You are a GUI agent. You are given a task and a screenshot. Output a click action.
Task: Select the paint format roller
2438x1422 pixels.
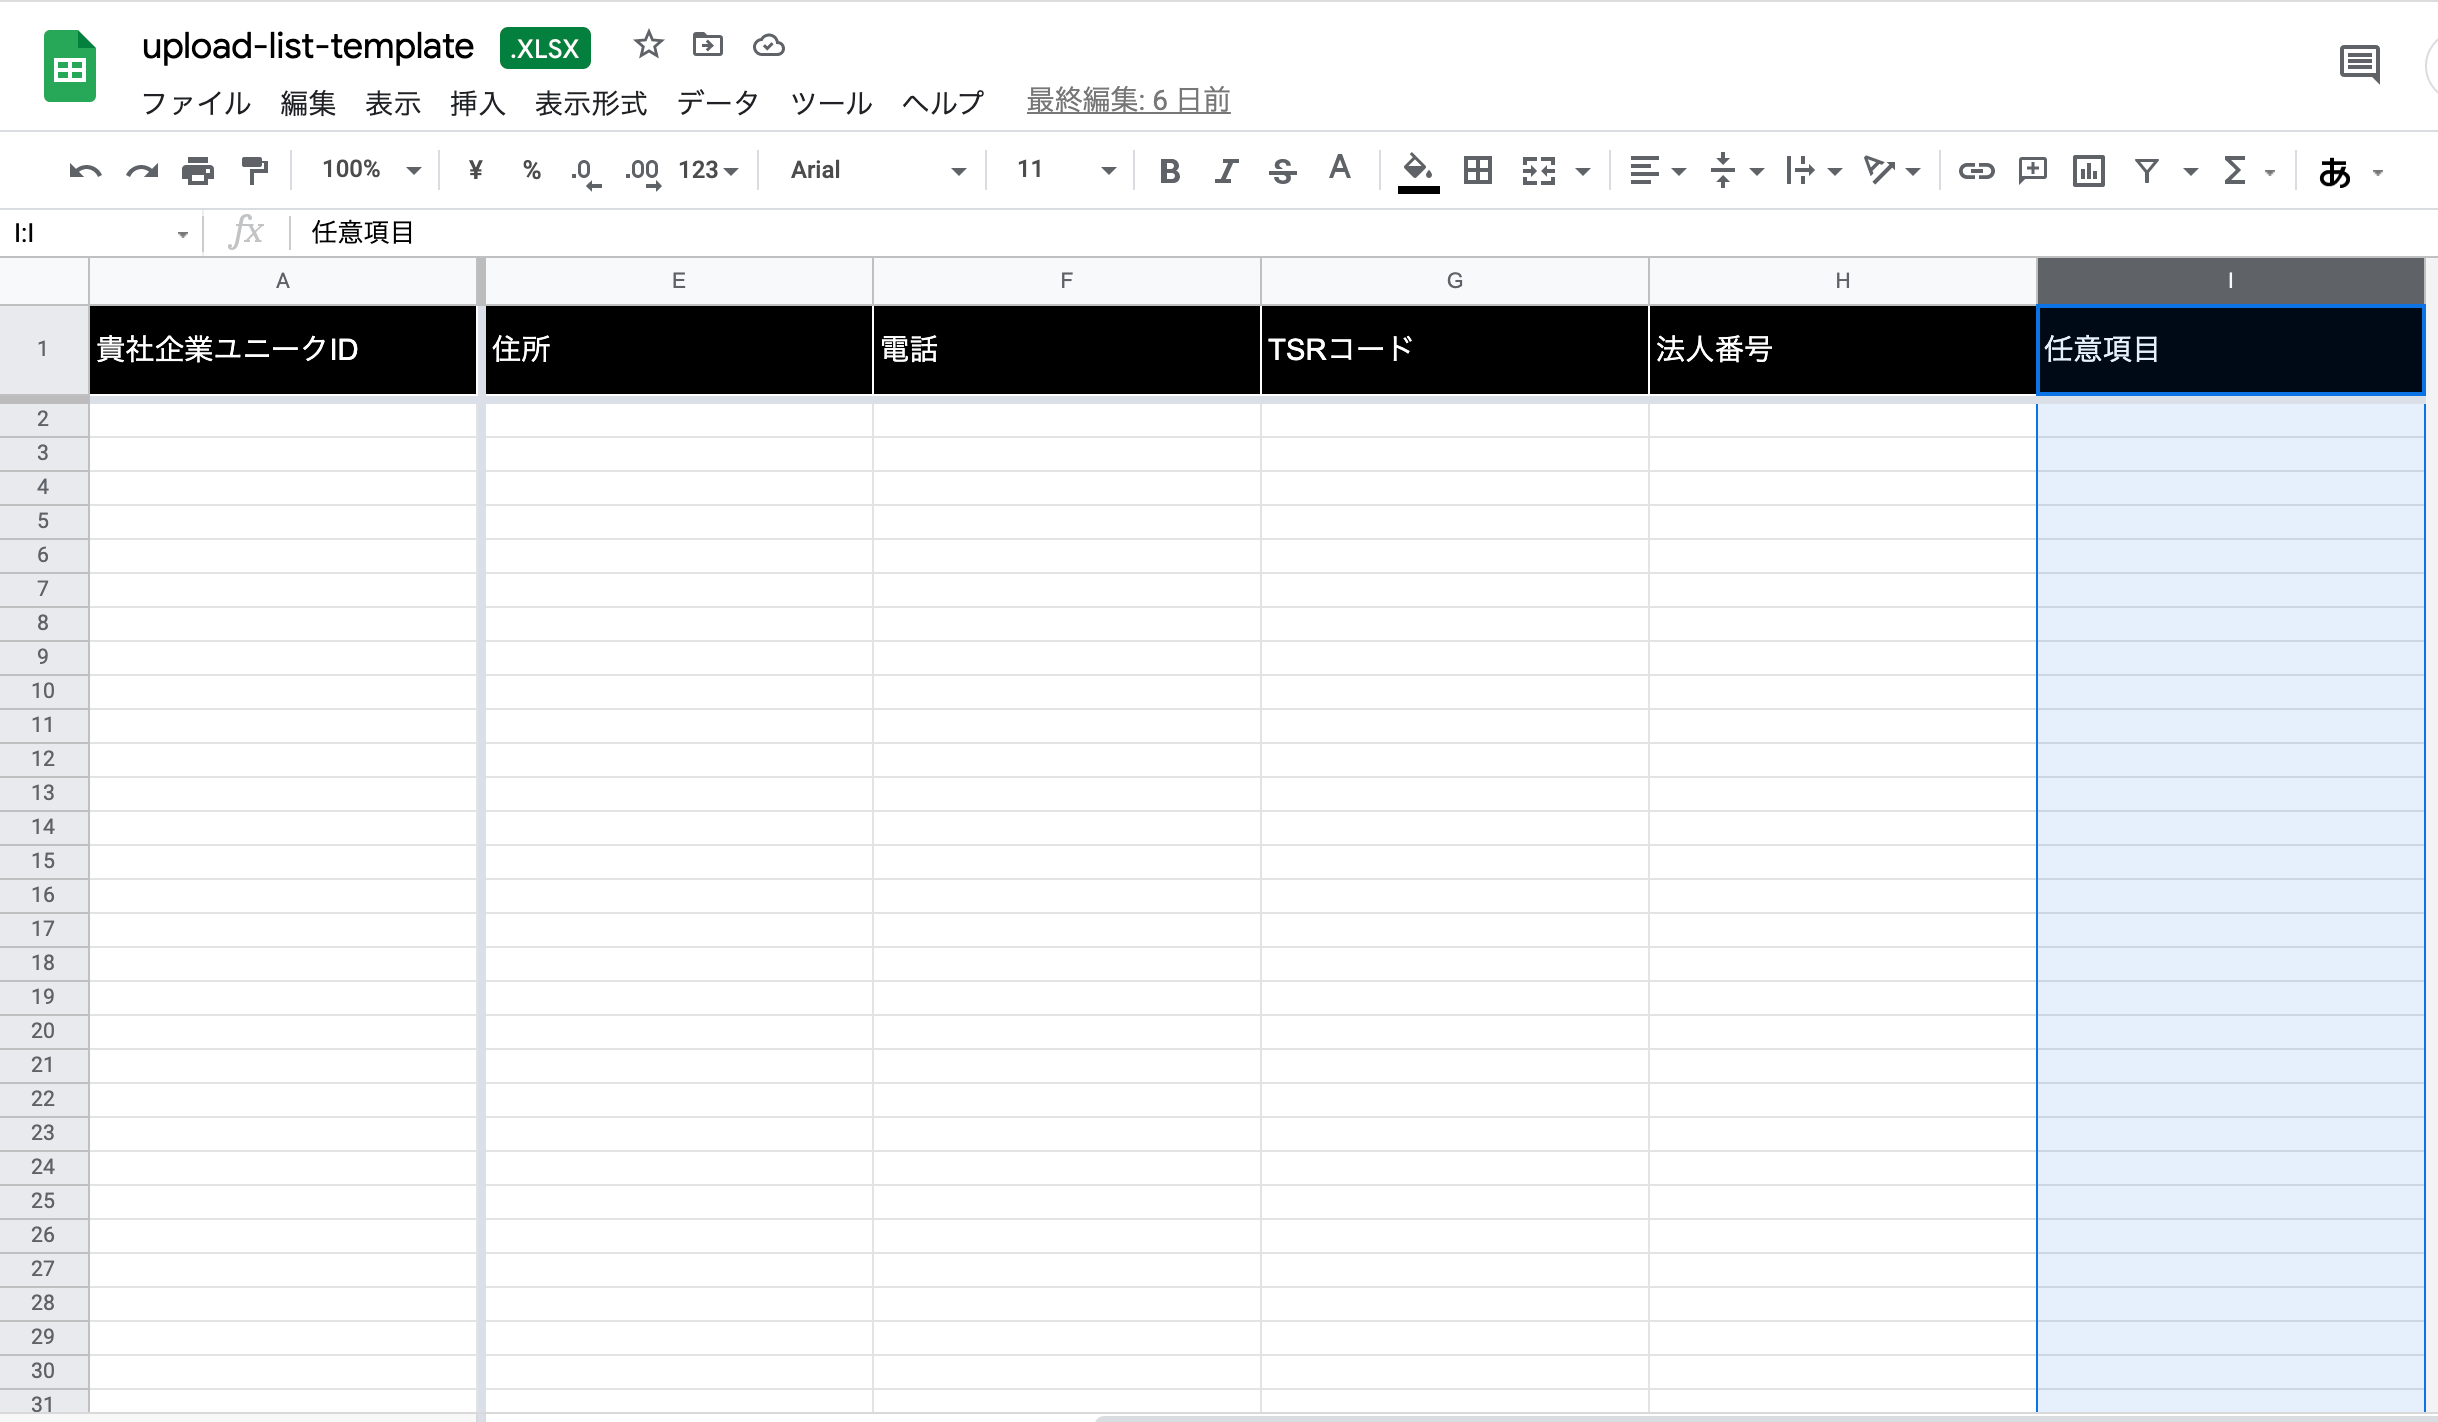click(x=255, y=171)
